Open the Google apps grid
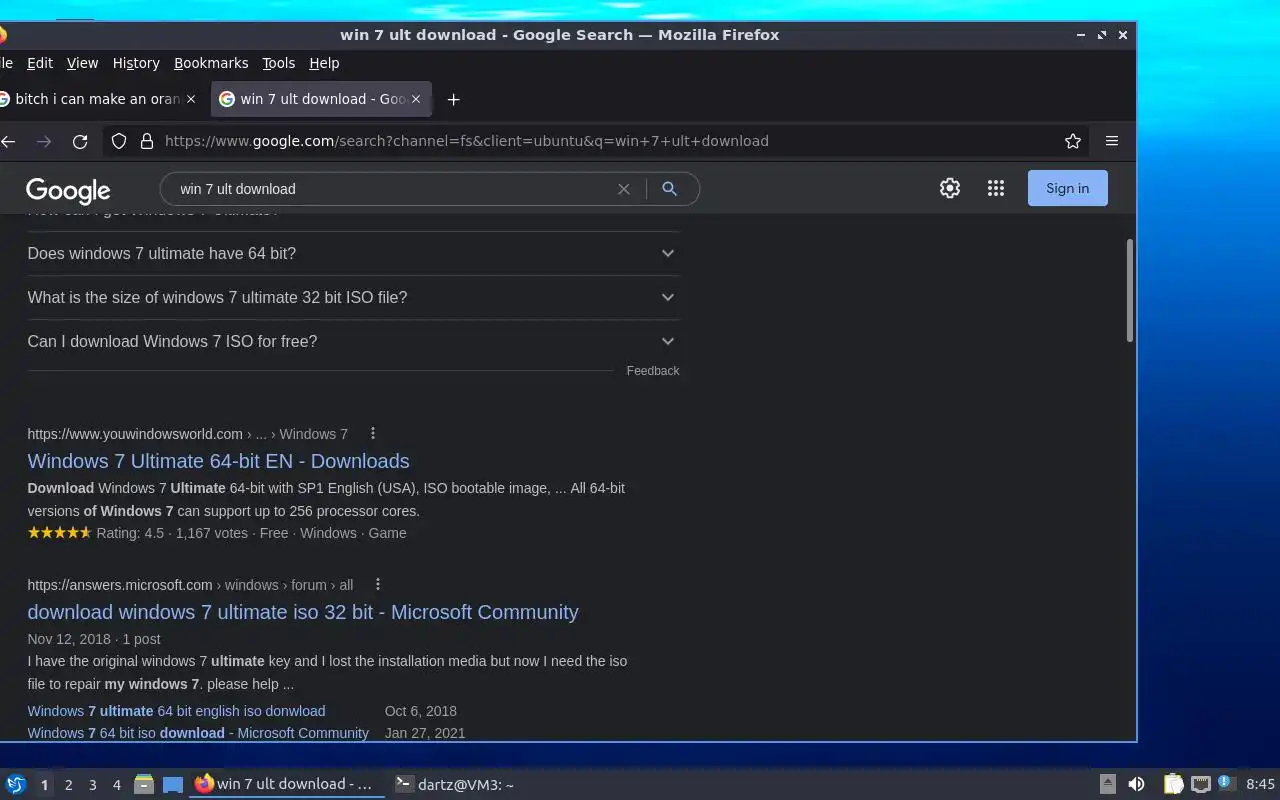 pos(996,188)
